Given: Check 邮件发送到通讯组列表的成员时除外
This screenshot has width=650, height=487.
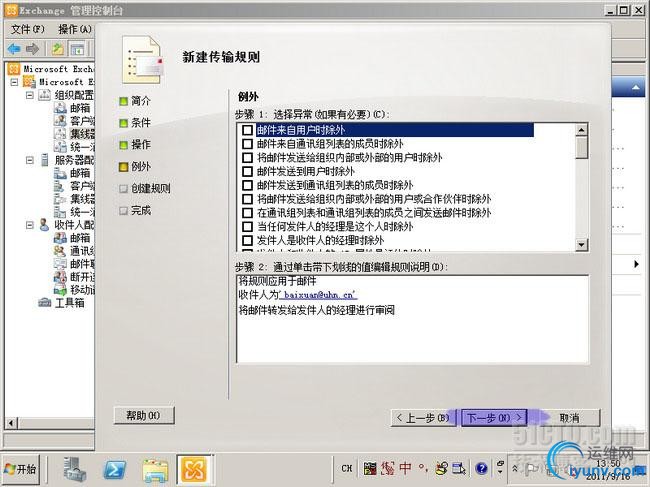Looking at the screenshot, I should [x=247, y=185].
